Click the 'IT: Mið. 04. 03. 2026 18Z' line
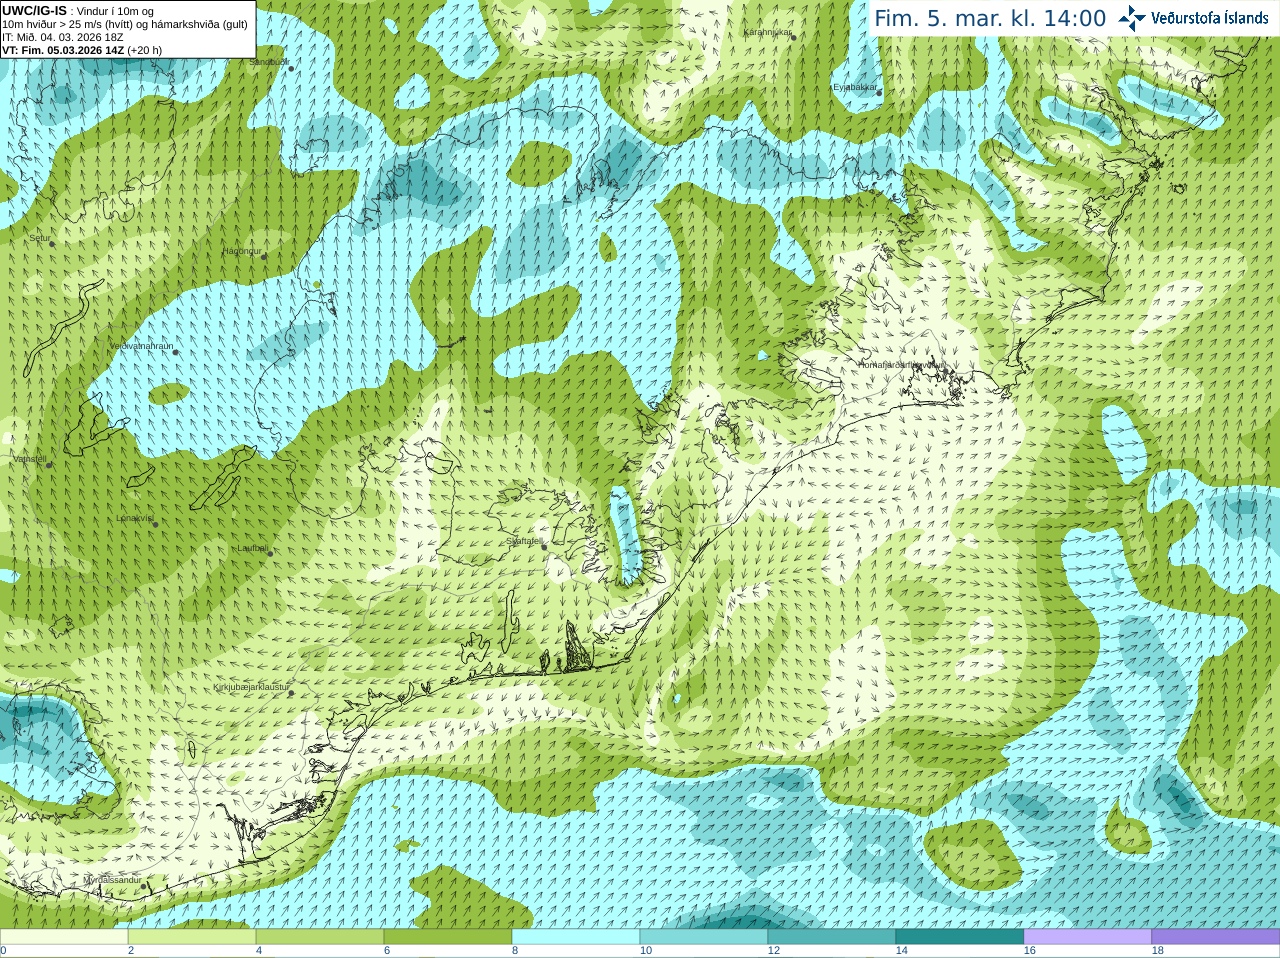 (63, 37)
